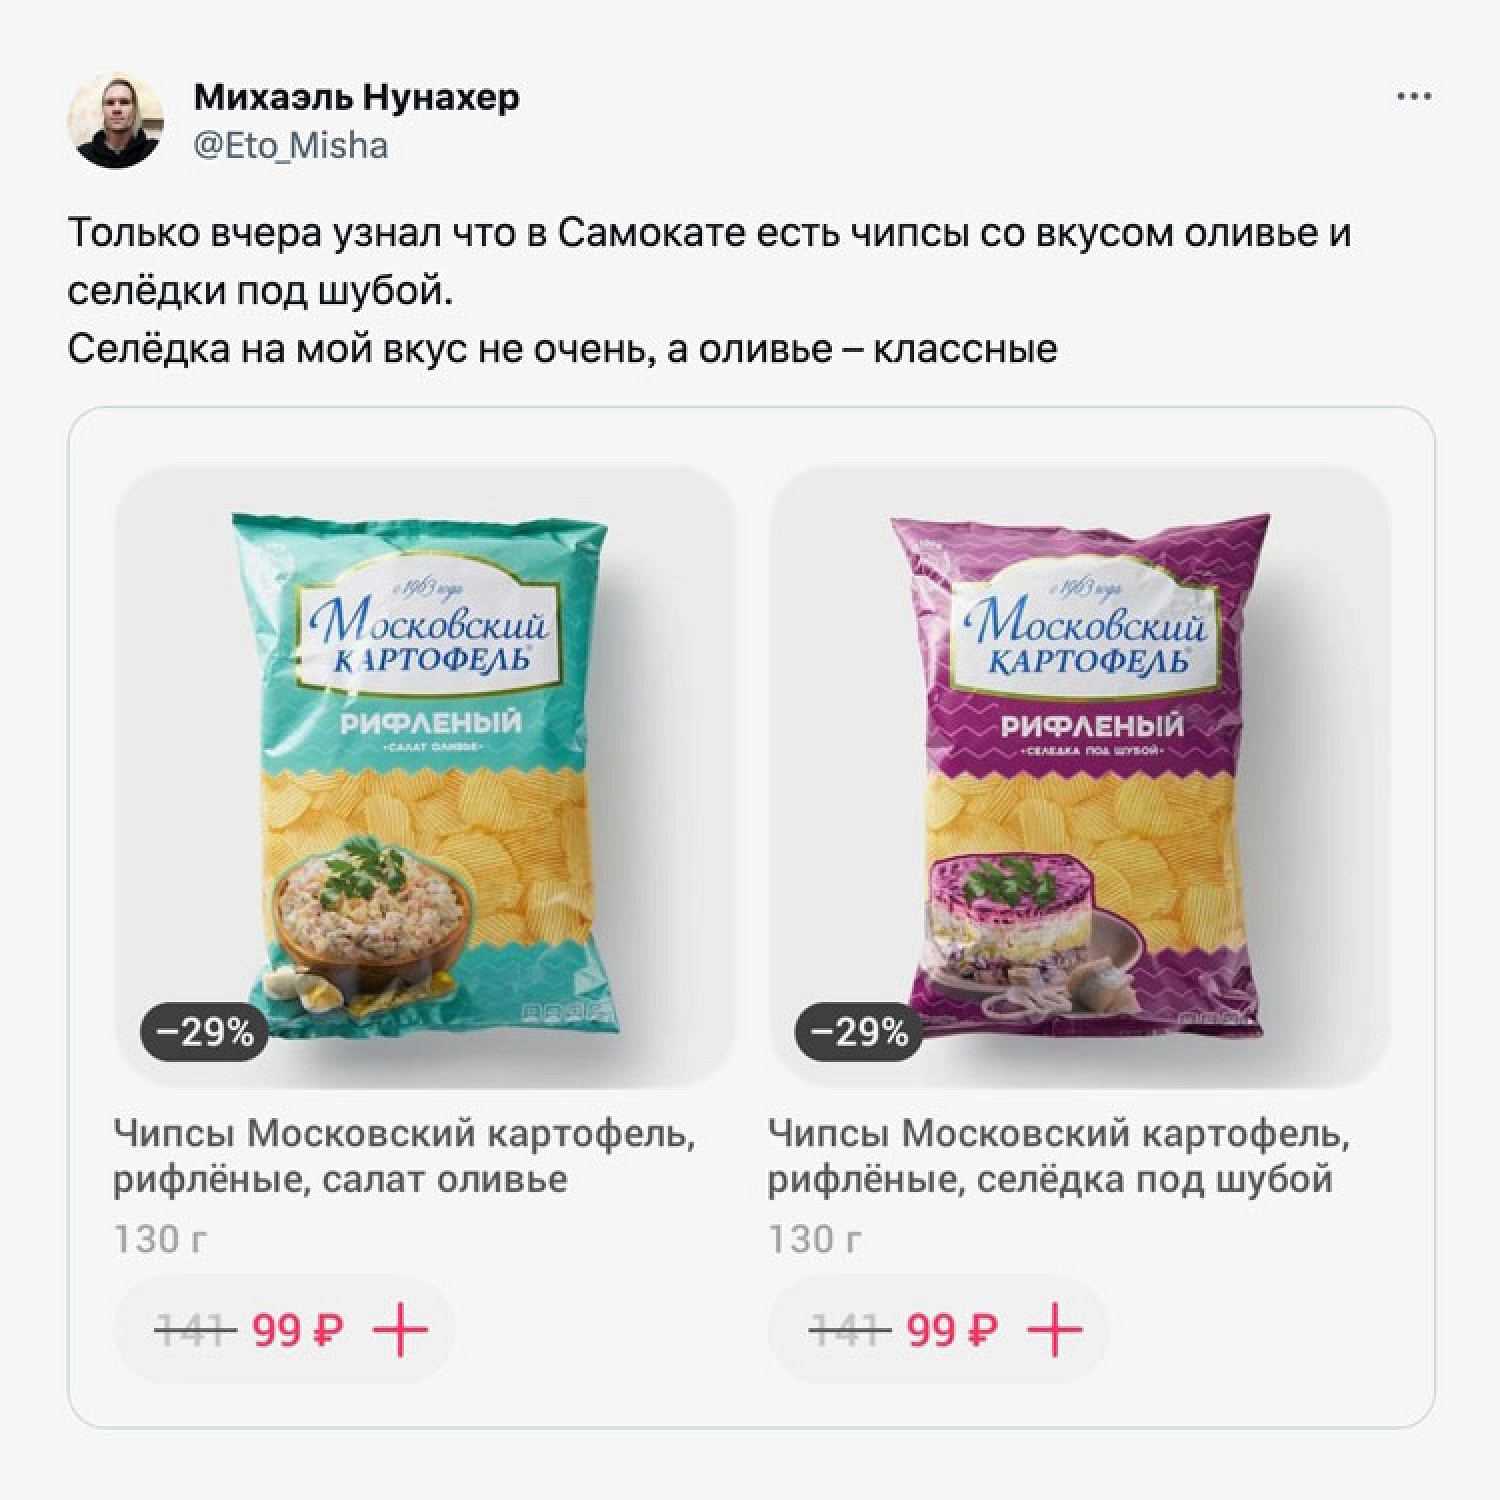Click the tweet text about Самокат chips
The height and width of the screenshot is (1500, 1500).
pyautogui.click(x=710, y=291)
